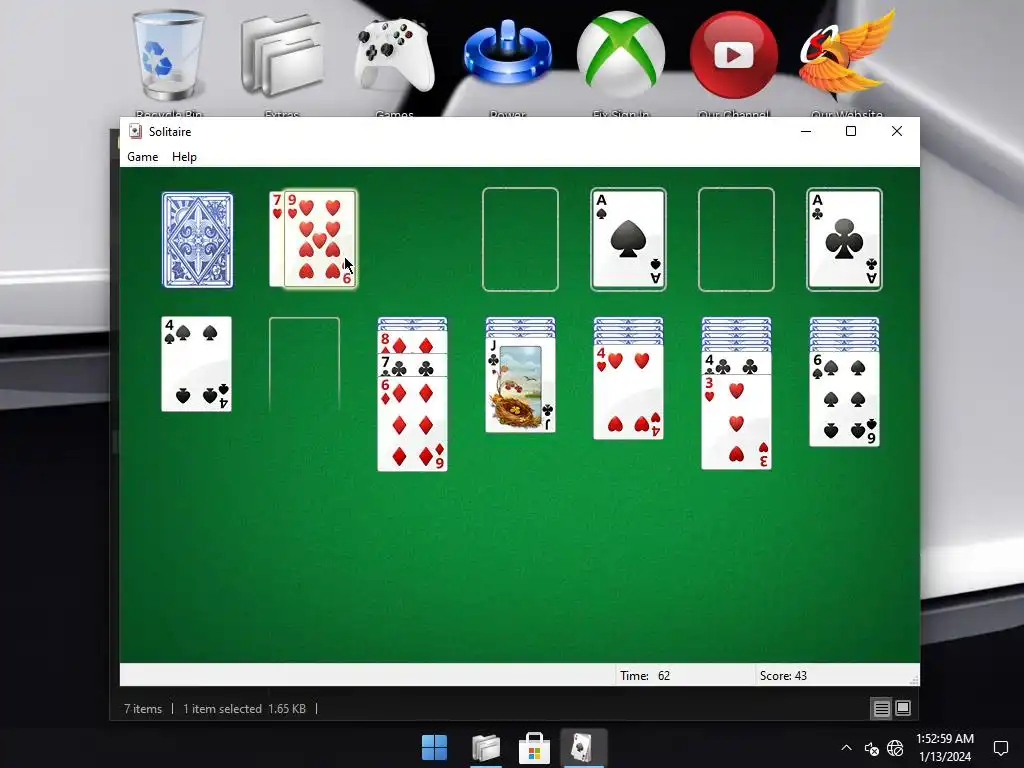Maximize the Solitaire window
The image size is (1024, 768).
click(851, 131)
